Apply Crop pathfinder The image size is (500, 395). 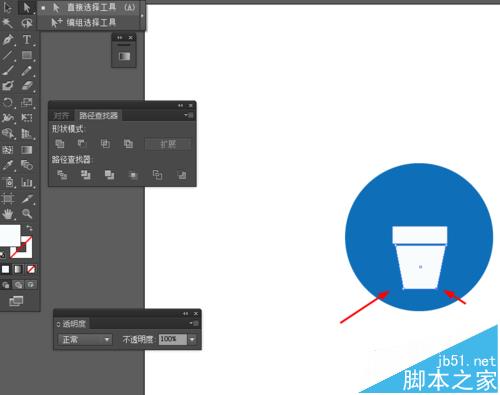pos(133,175)
